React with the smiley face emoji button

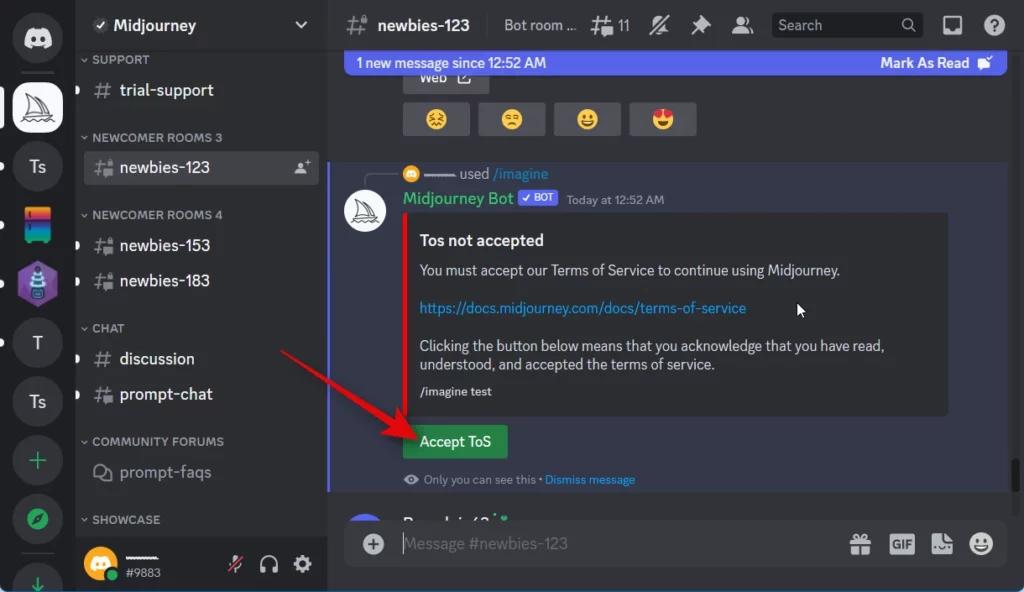coord(587,119)
